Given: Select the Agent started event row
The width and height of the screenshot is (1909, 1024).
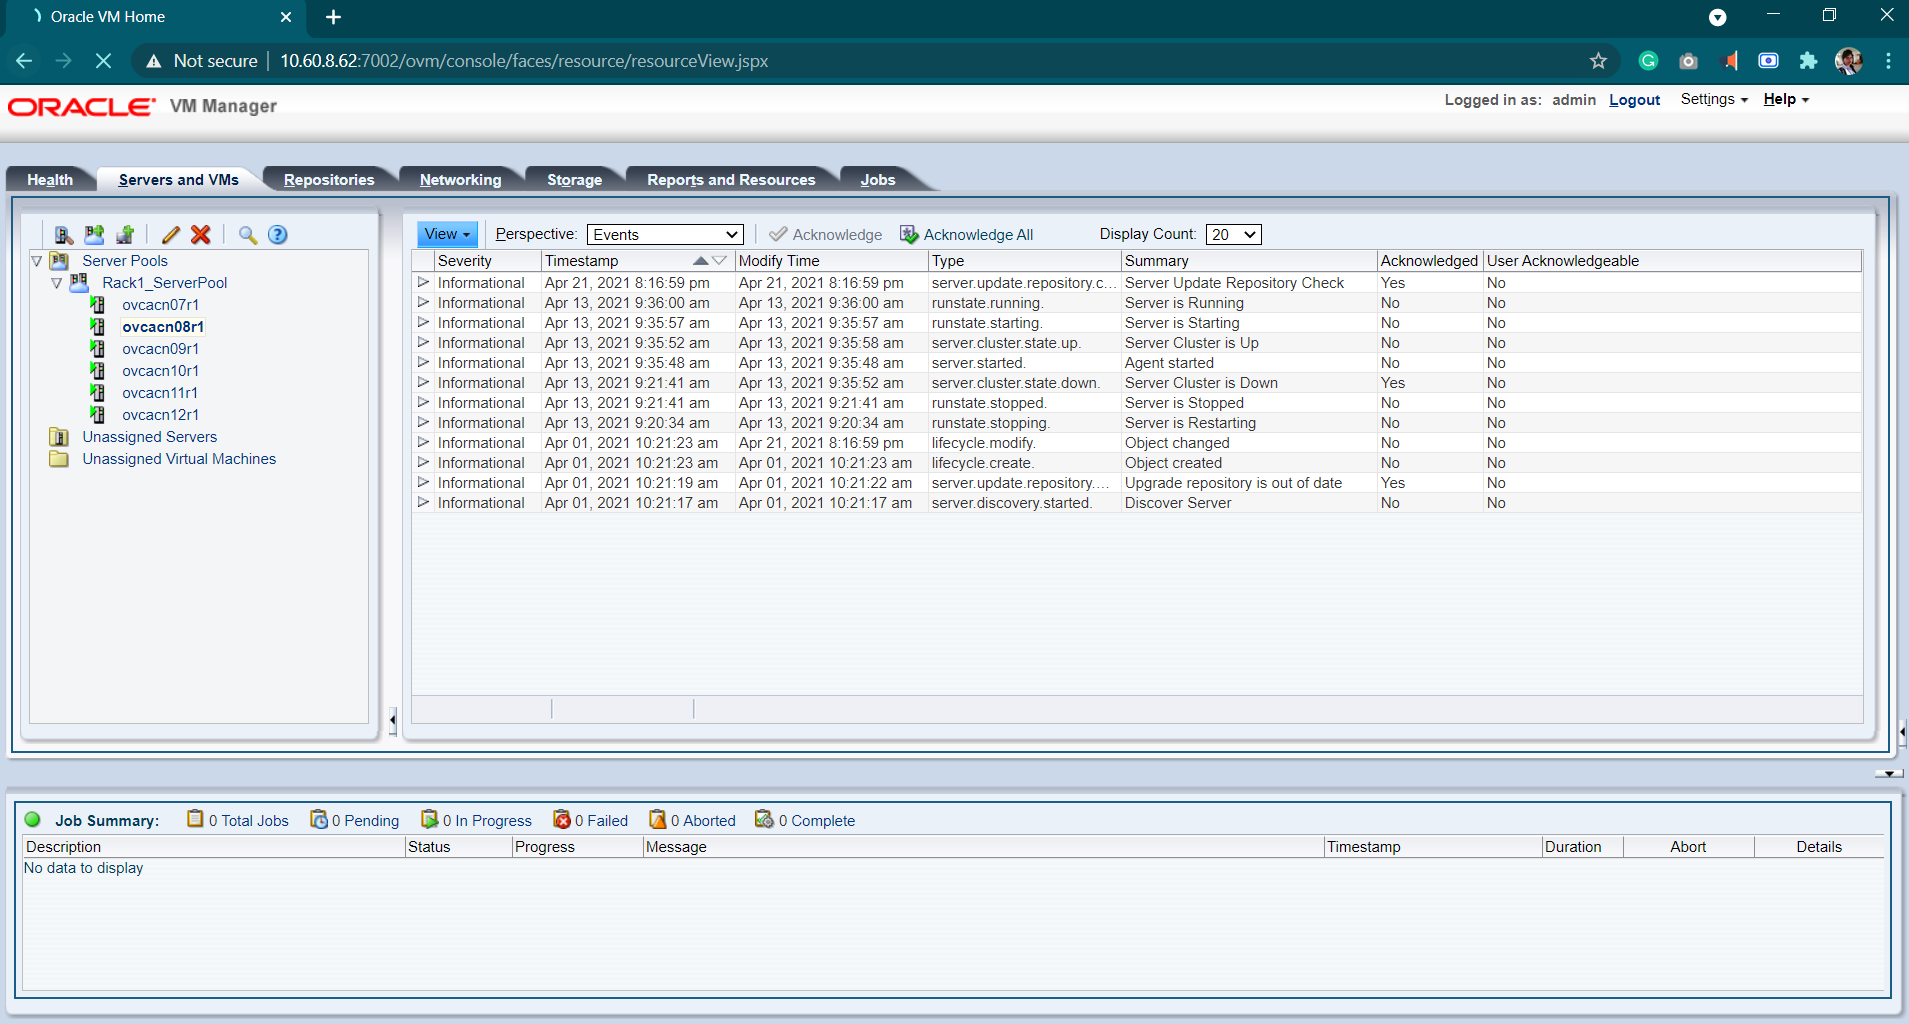Looking at the screenshot, I should [1137, 363].
